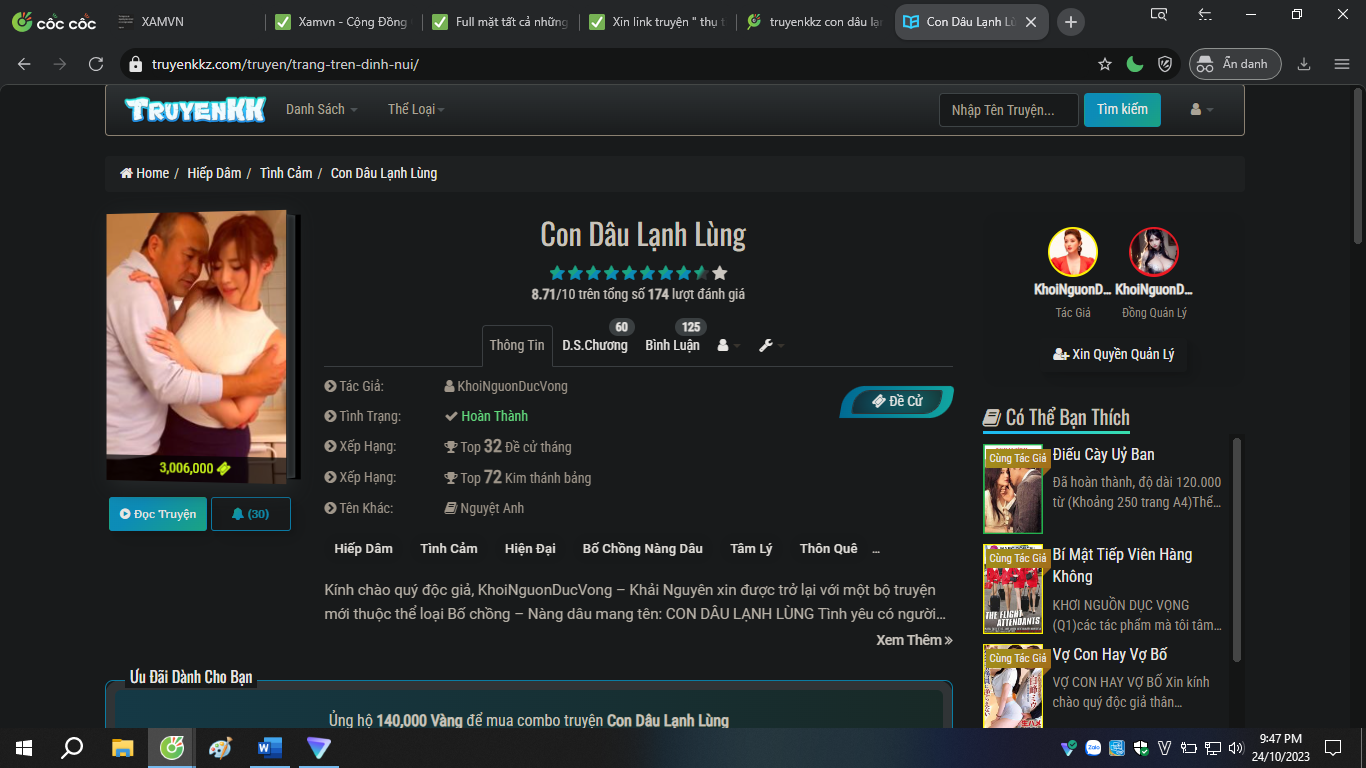The image size is (1366, 768).
Task: Expand the Danh Sách dropdown menu
Action: pyautogui.click(x=321, y=110)
